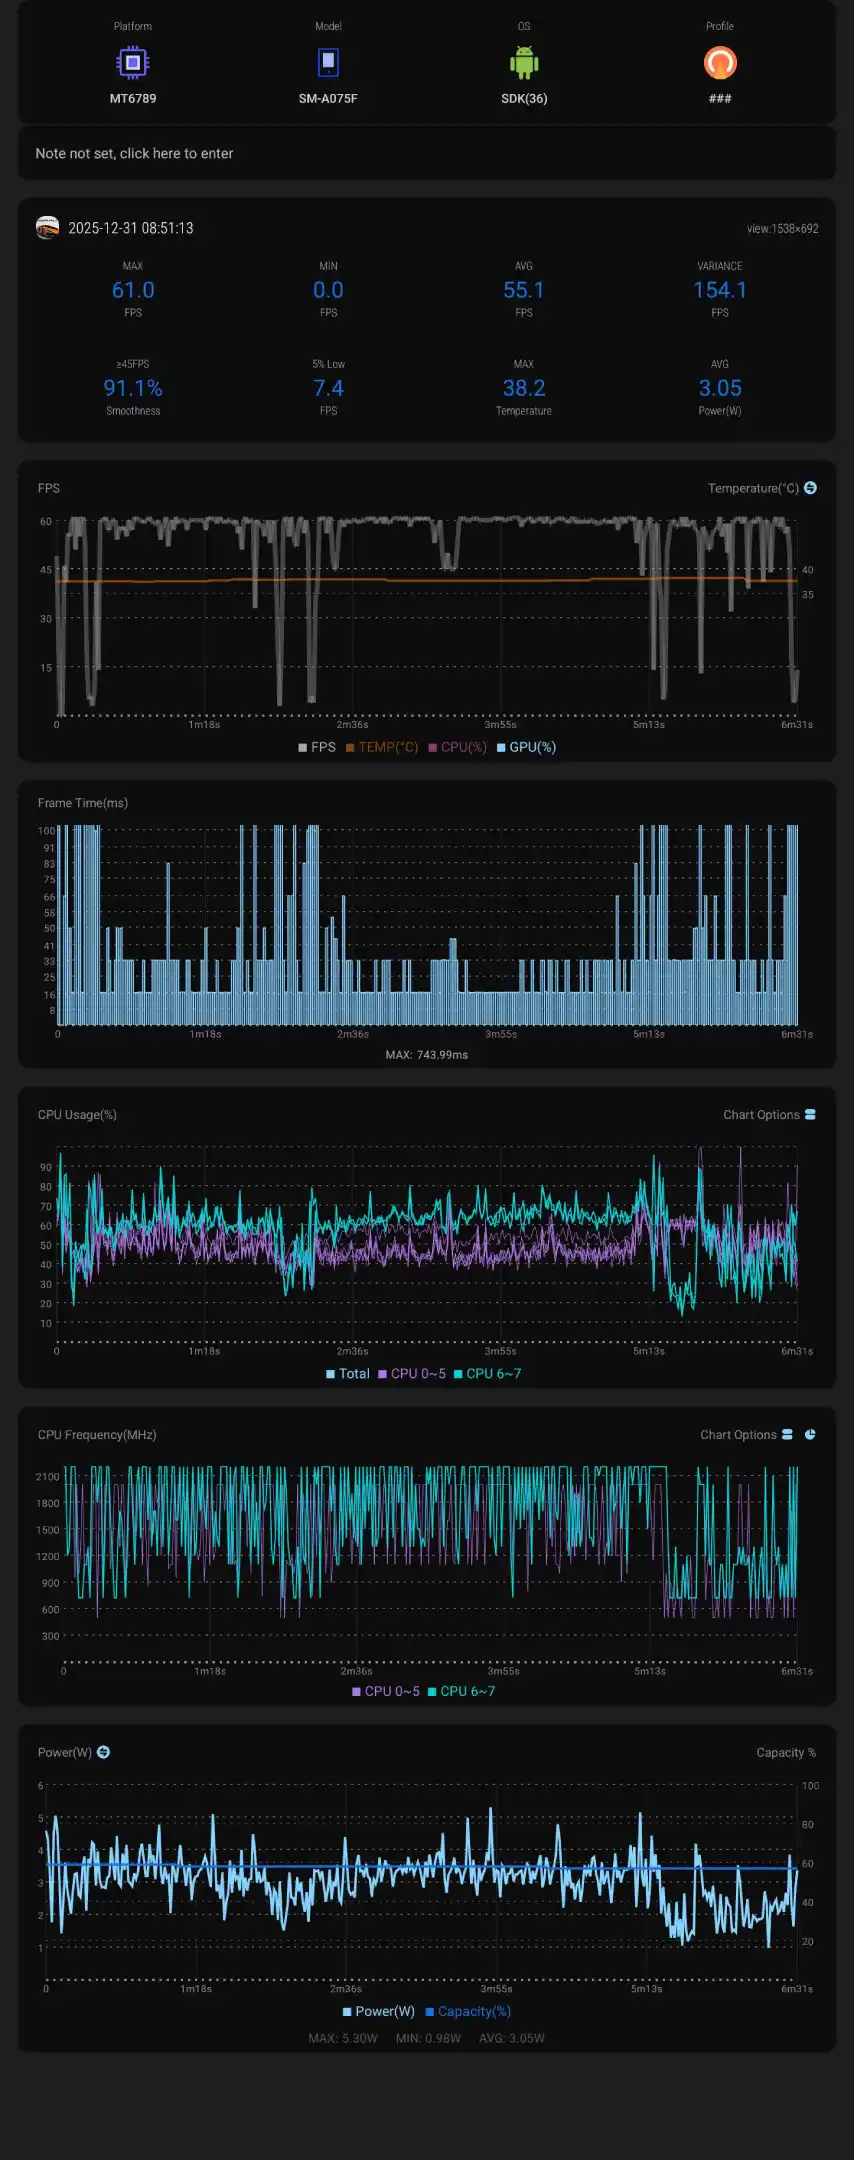Screen dimensions: 854x2160
Task: Click the Android OS robot icon
Action: point(524,63)
